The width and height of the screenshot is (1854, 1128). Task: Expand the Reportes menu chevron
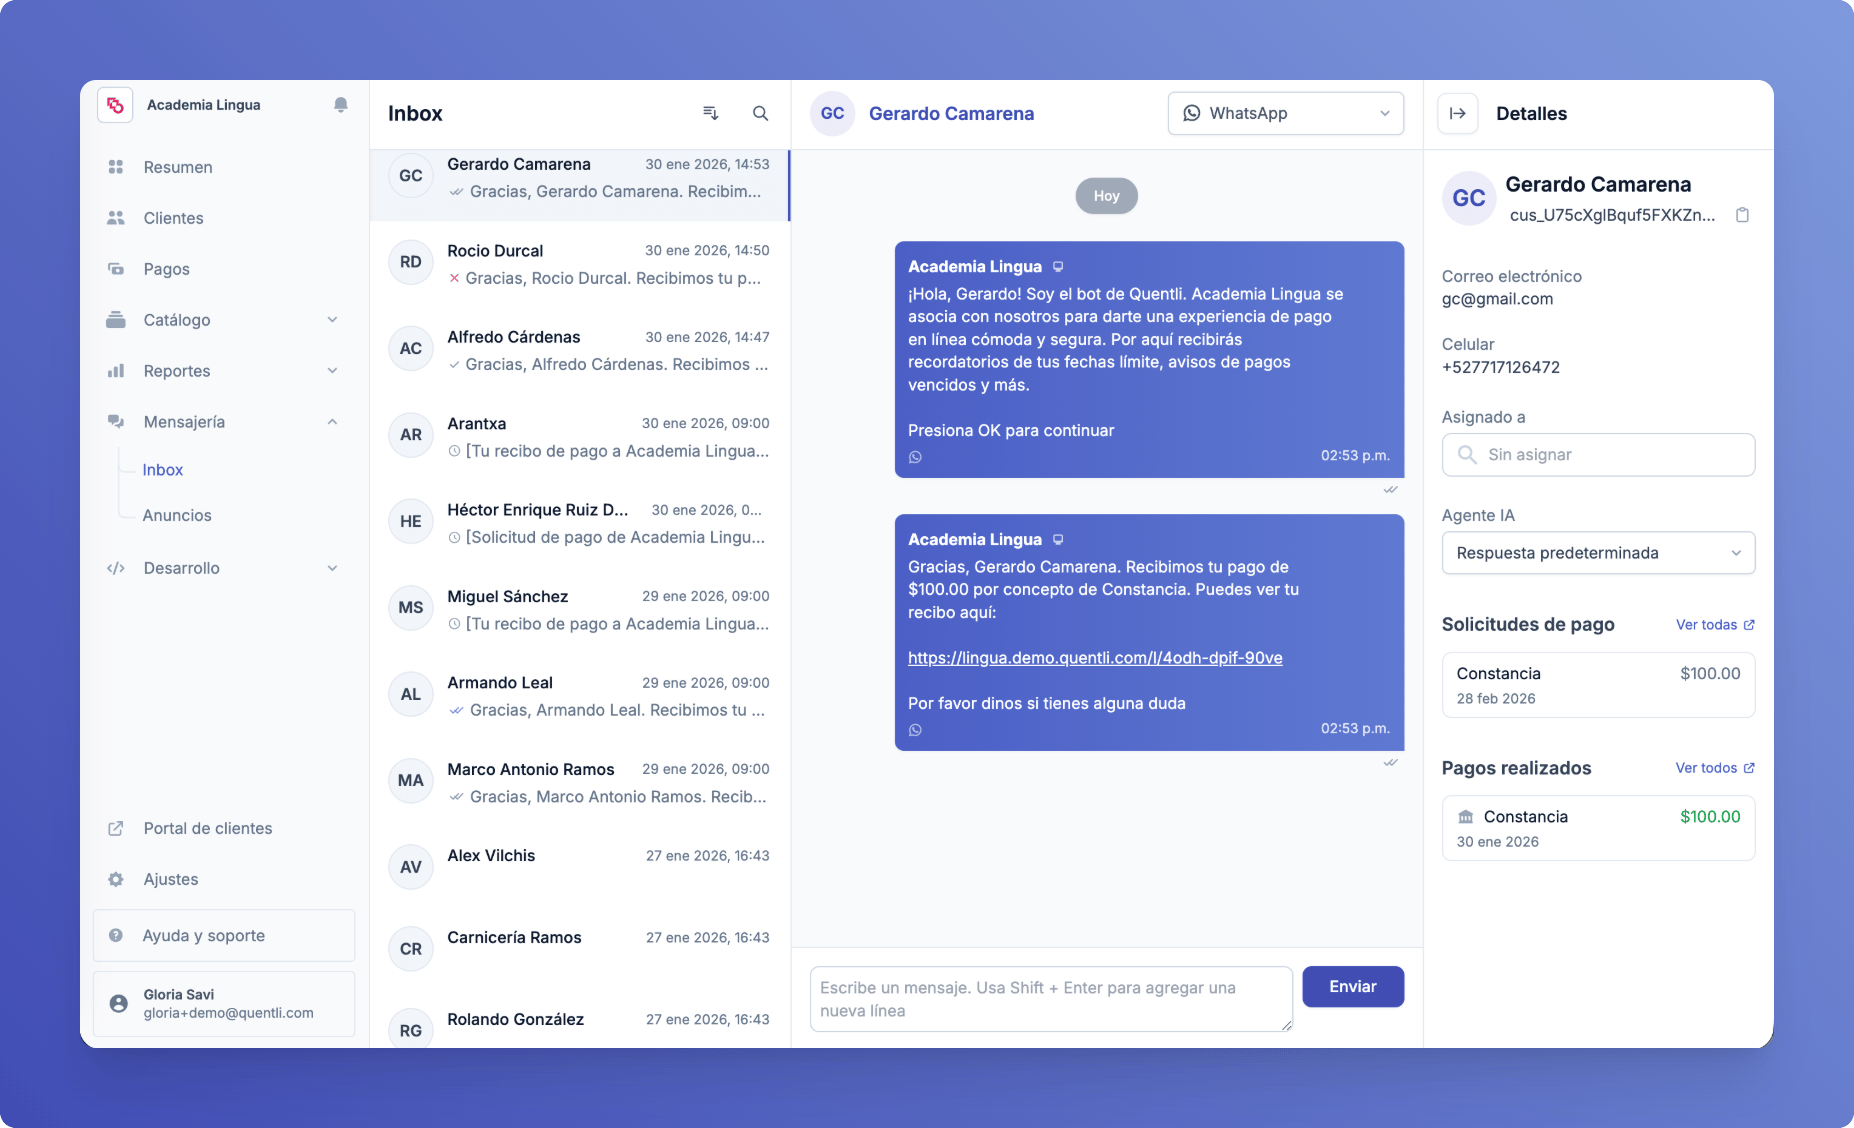[333, 371]
